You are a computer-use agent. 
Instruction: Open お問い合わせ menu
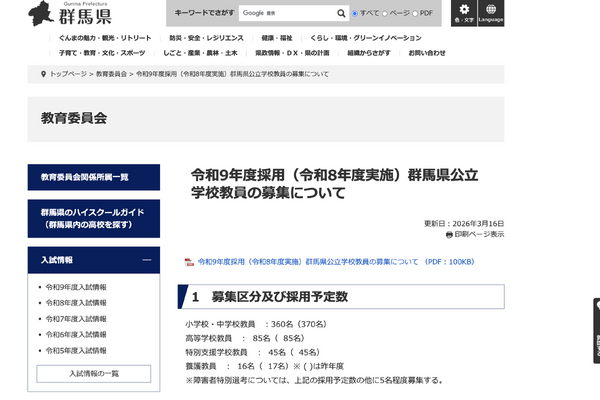(x=427, y=53)
